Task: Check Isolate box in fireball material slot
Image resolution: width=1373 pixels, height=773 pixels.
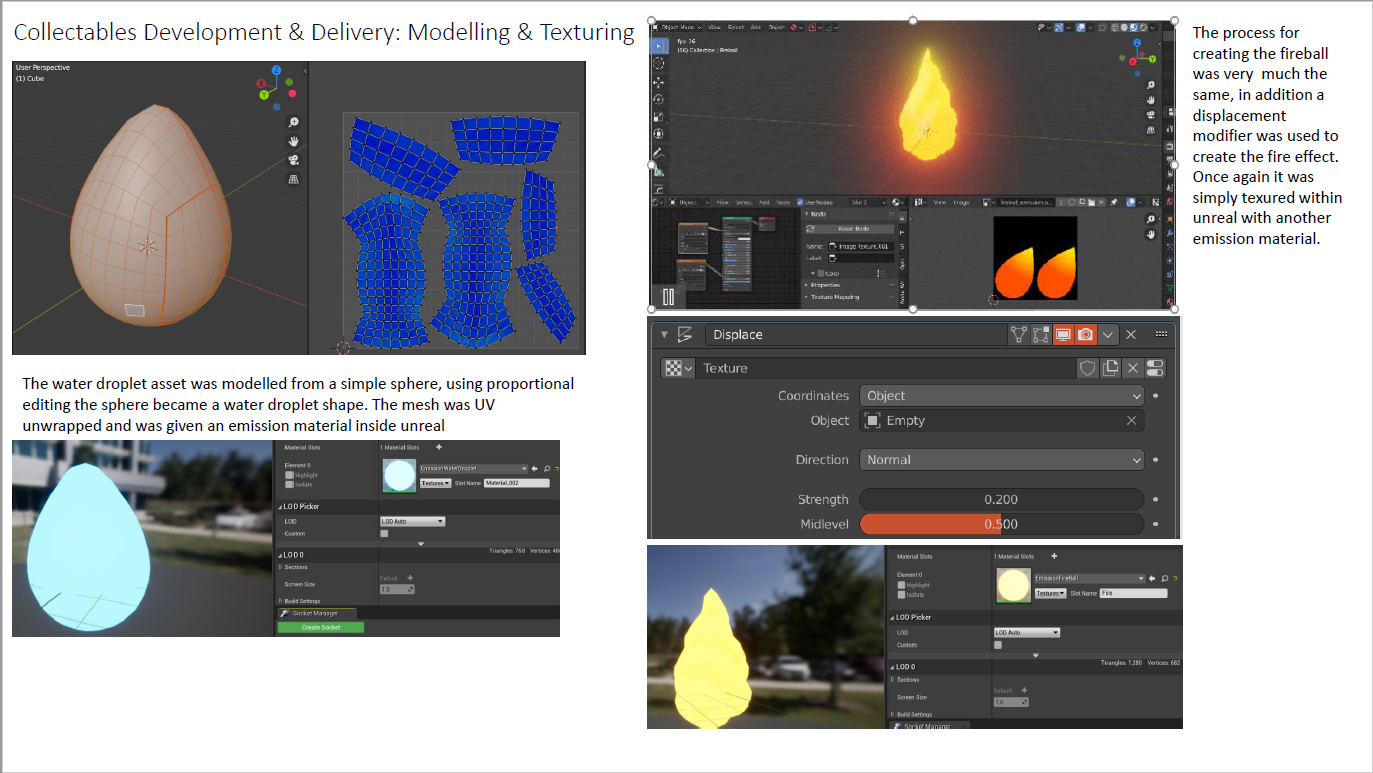Action: (901, 595)
